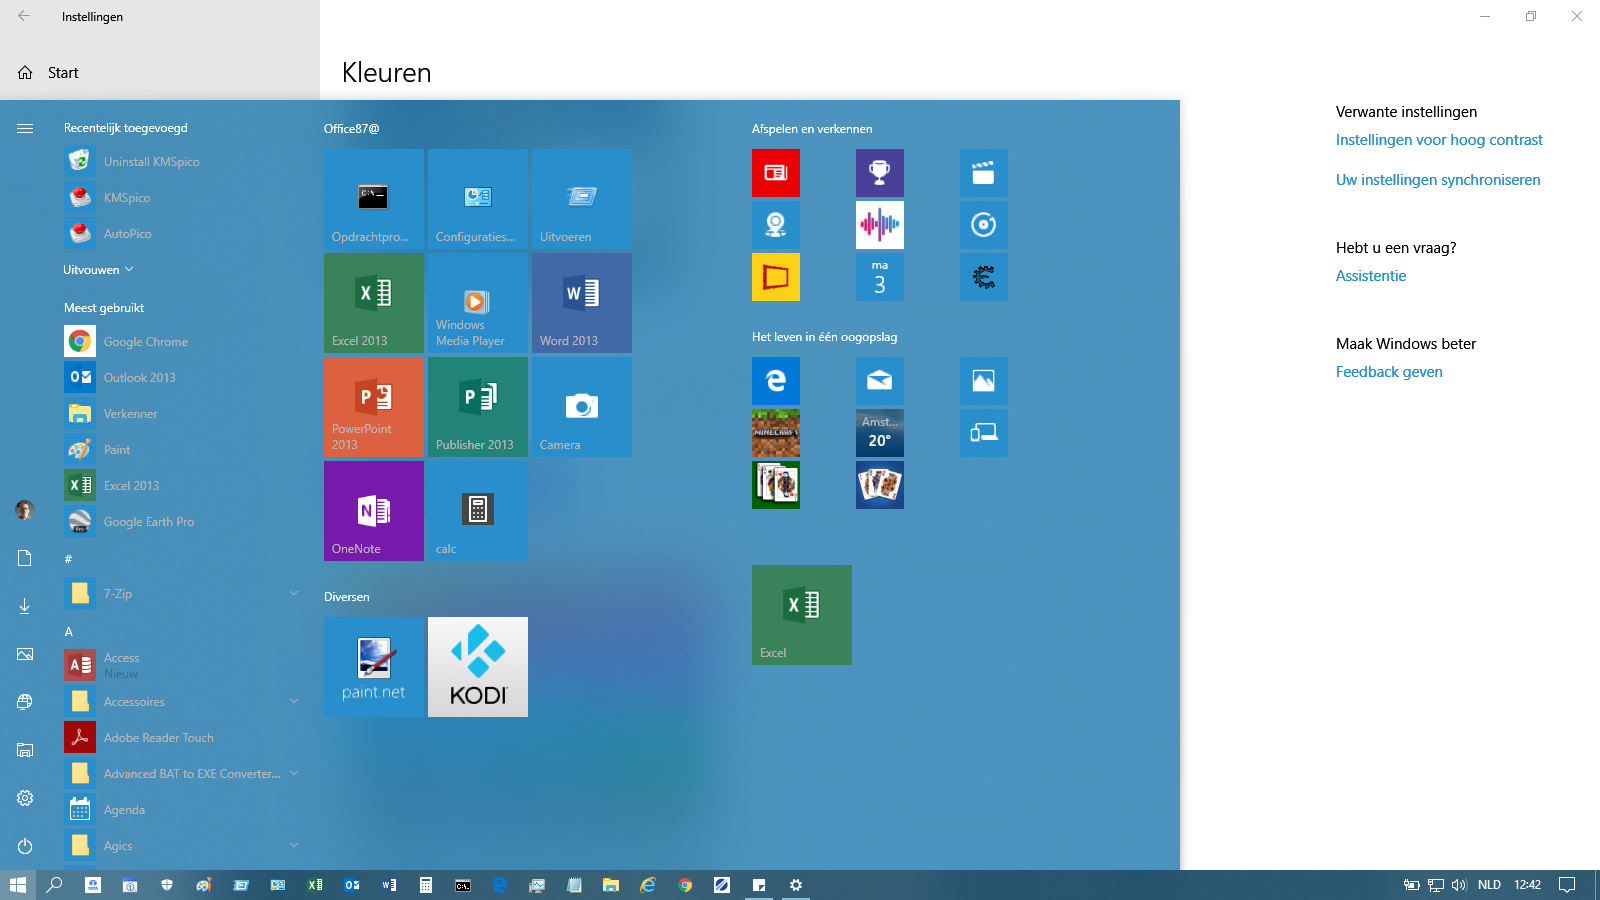Image resolution: width=1600 pixels, height=900 pixels.
Task: Click the Windows Start button on taskbar
Action: coord(18,885)
